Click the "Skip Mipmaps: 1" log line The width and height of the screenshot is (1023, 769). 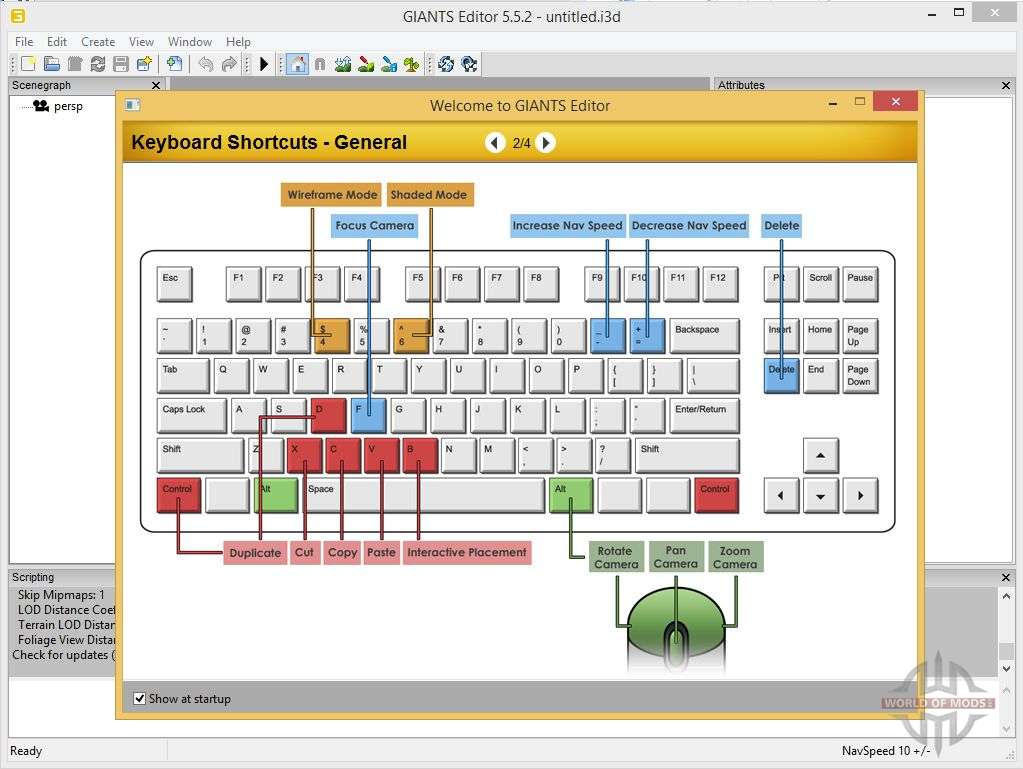click(x=61, y=595)
